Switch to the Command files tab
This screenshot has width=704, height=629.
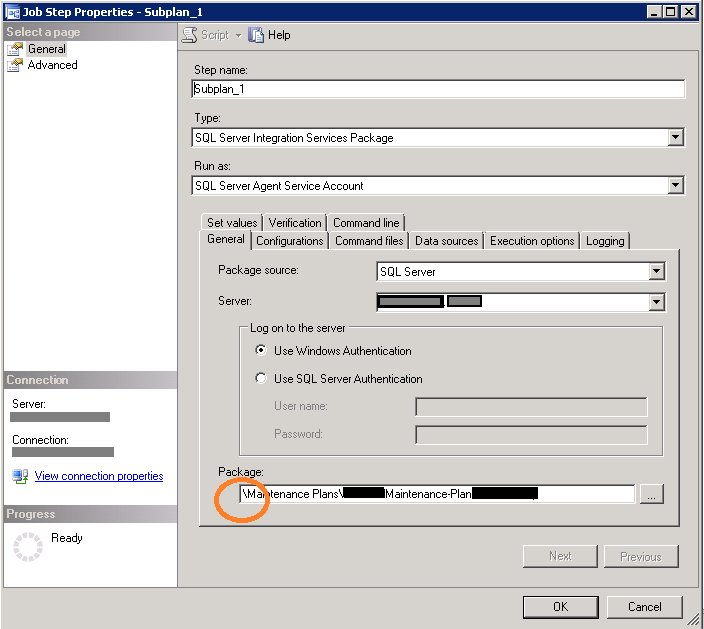point(369,241)
